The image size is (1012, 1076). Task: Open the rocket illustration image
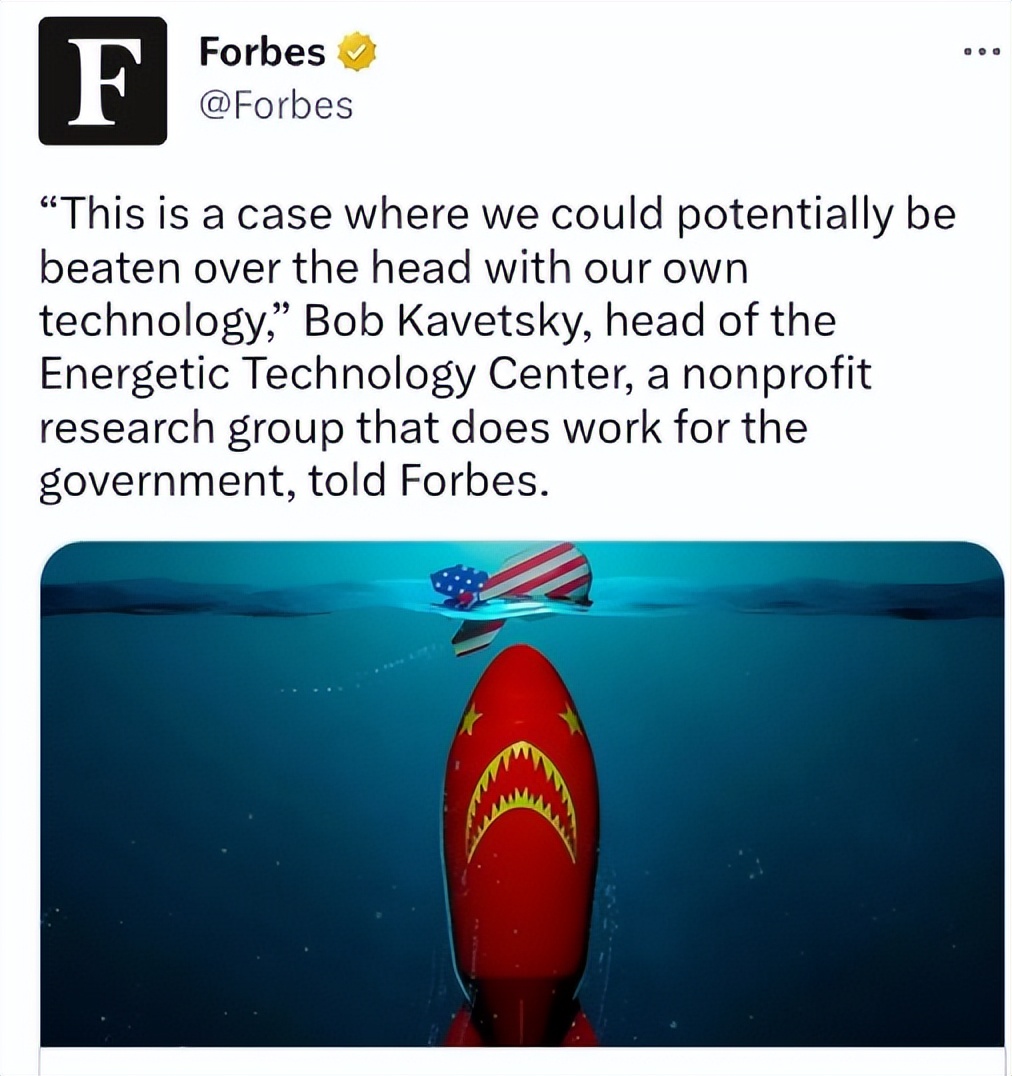(x=522, y=794)
